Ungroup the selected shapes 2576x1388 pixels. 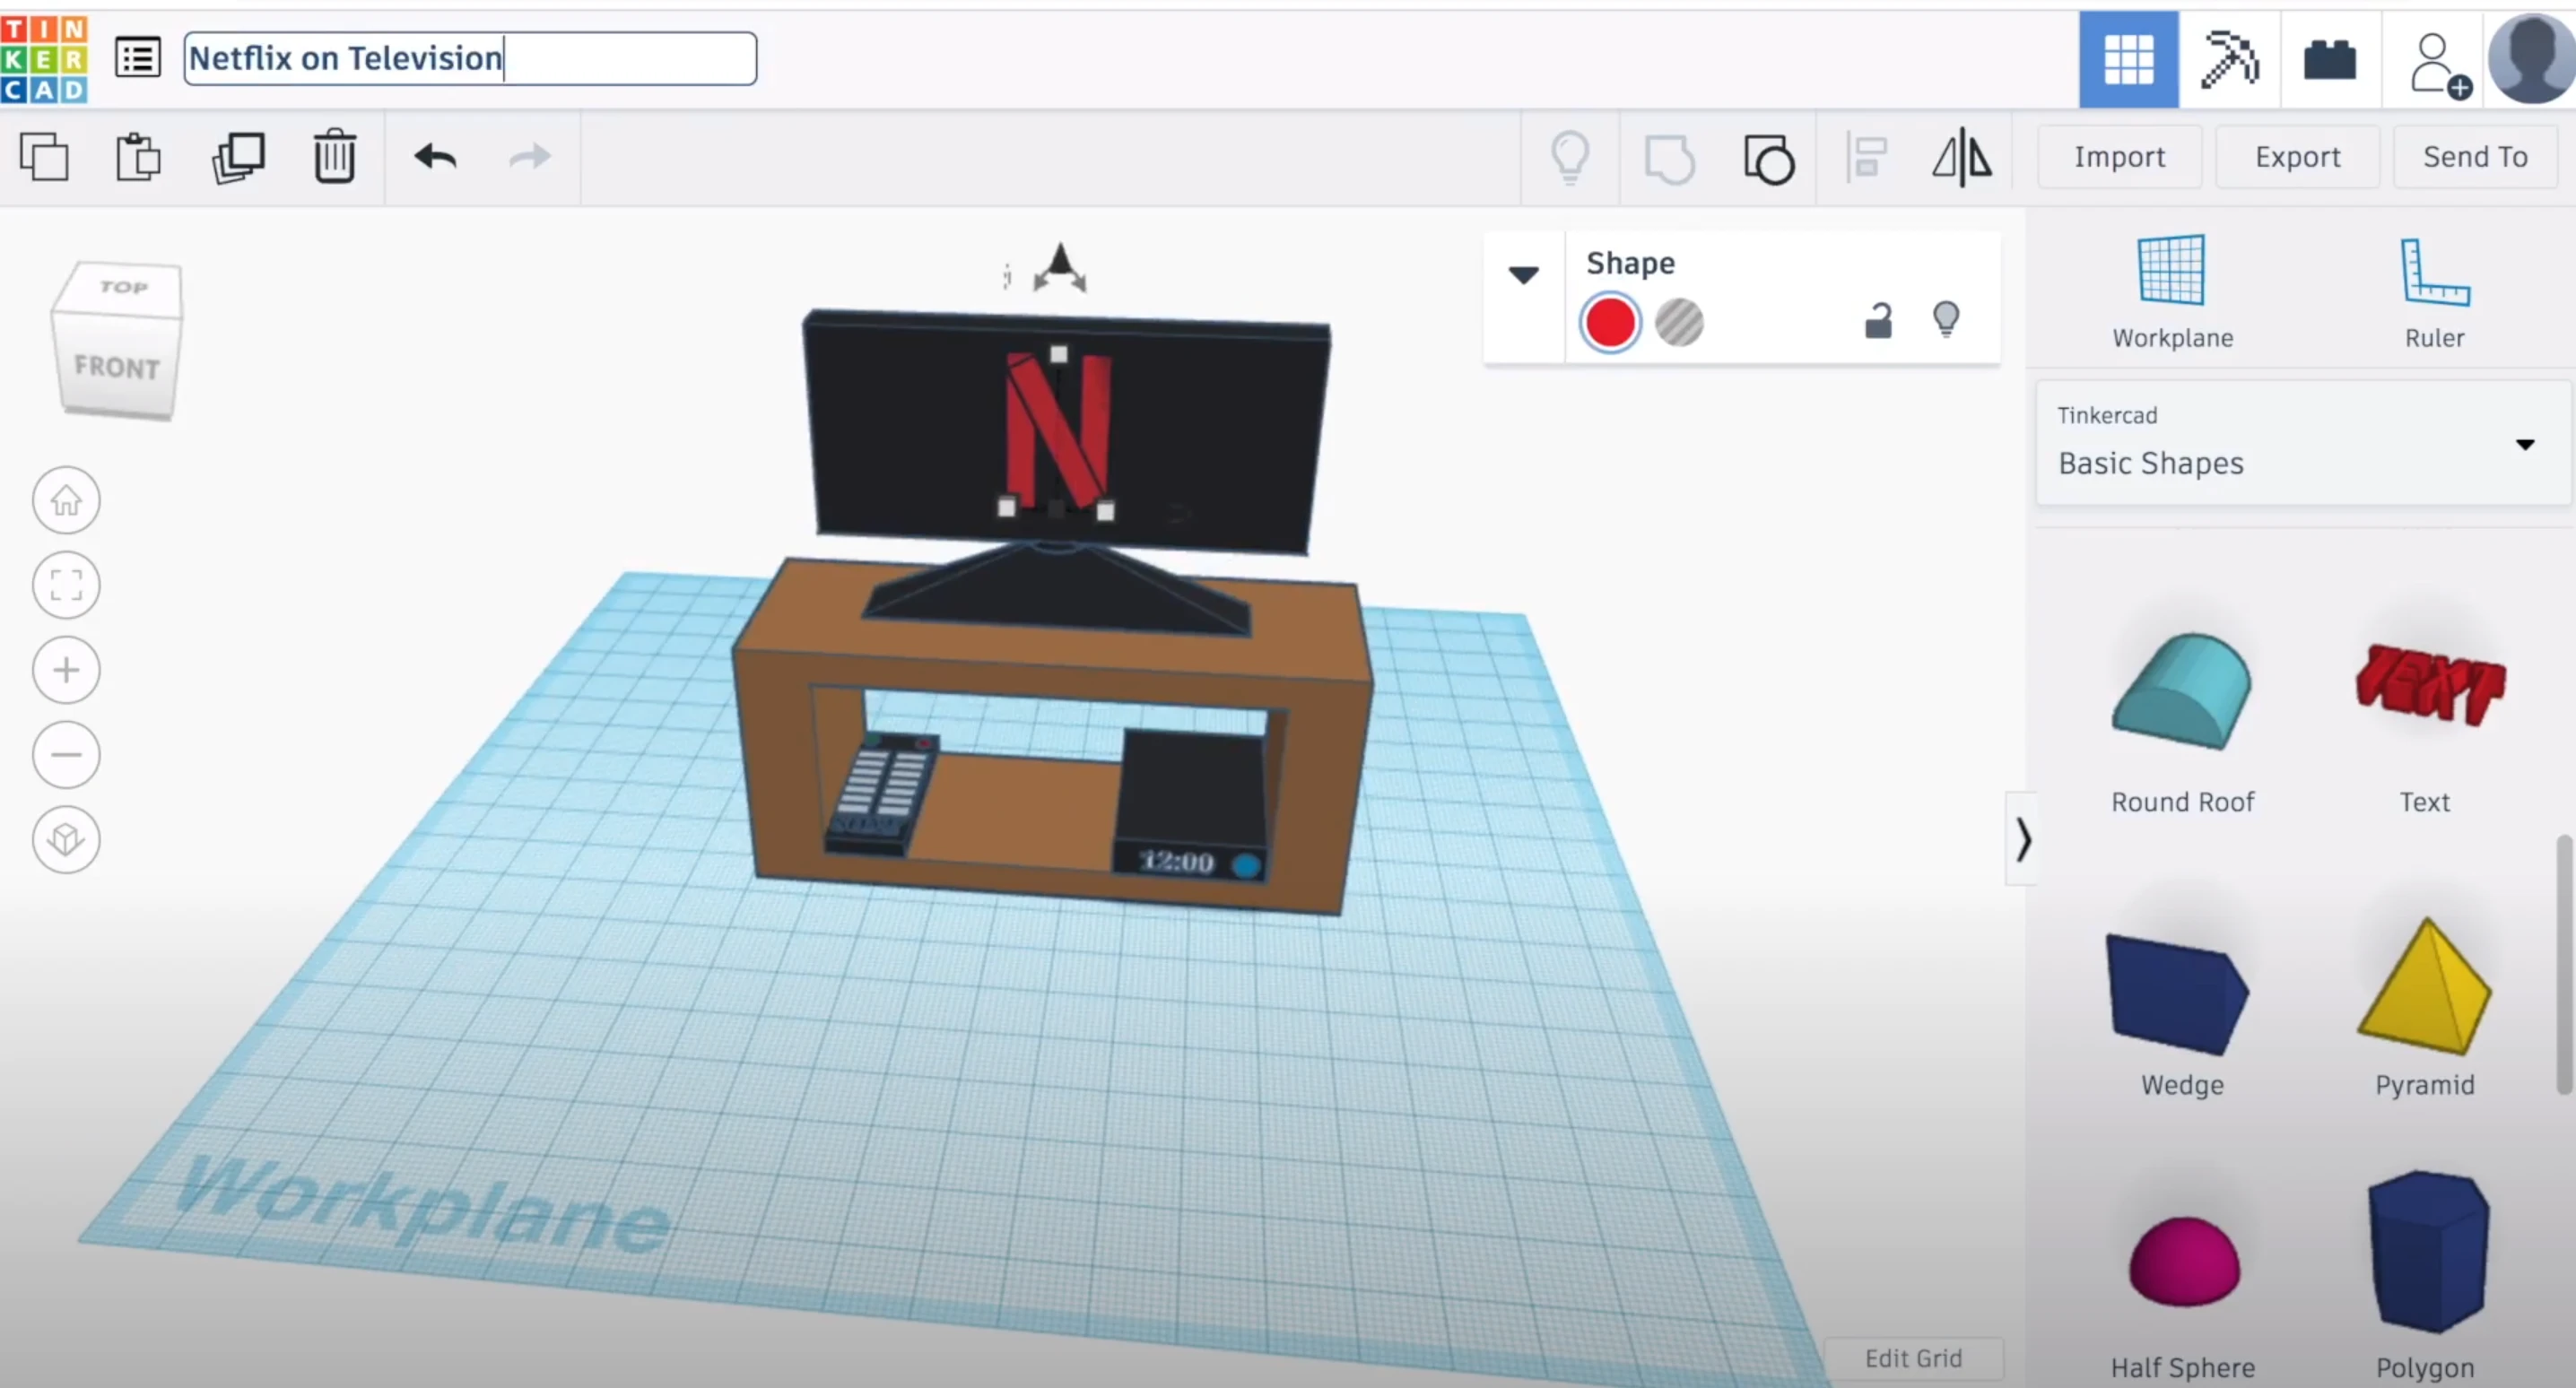point(1769,159)
